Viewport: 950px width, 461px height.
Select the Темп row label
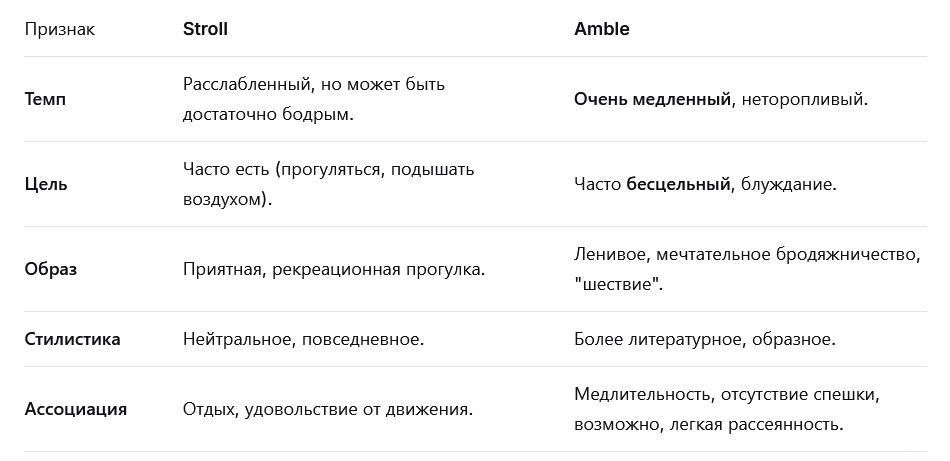(45, 99)
